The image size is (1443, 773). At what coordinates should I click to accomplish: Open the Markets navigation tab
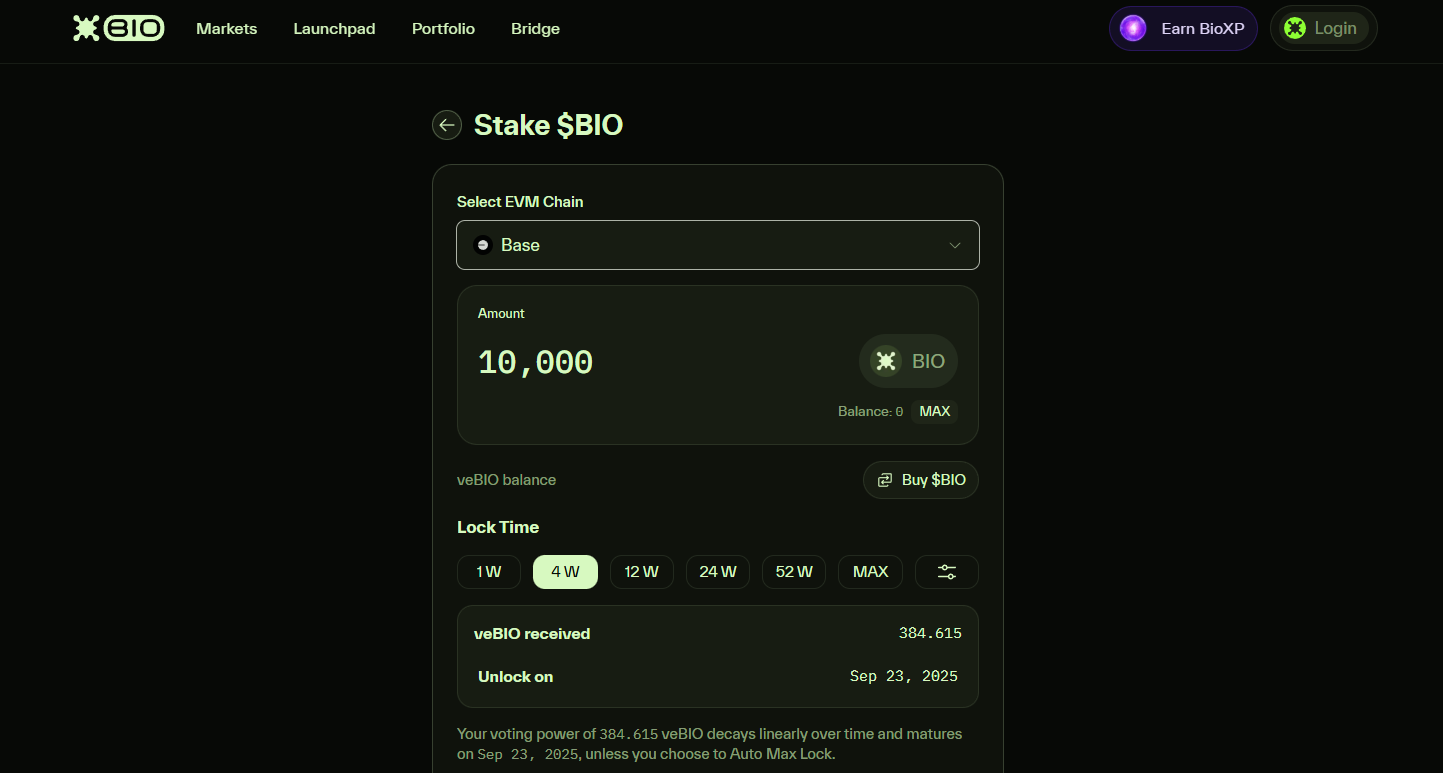[x=227, y=29]
